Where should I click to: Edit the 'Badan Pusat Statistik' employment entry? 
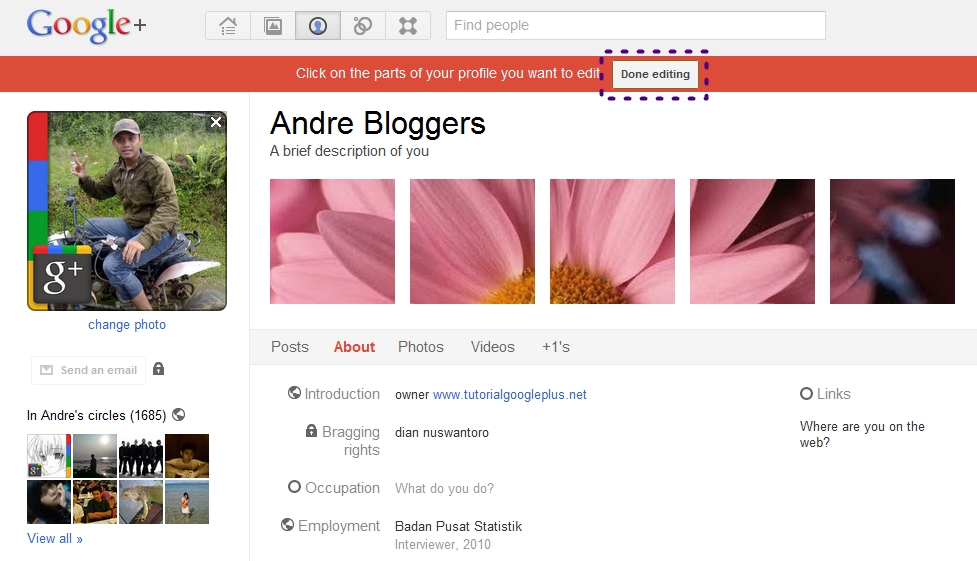[459, 526]
